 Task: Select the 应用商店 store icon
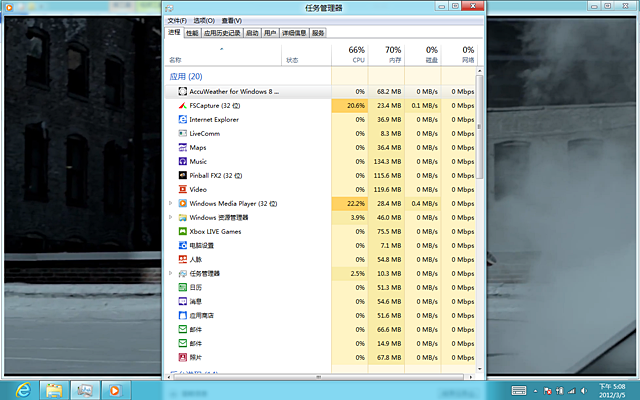[182, 315]
